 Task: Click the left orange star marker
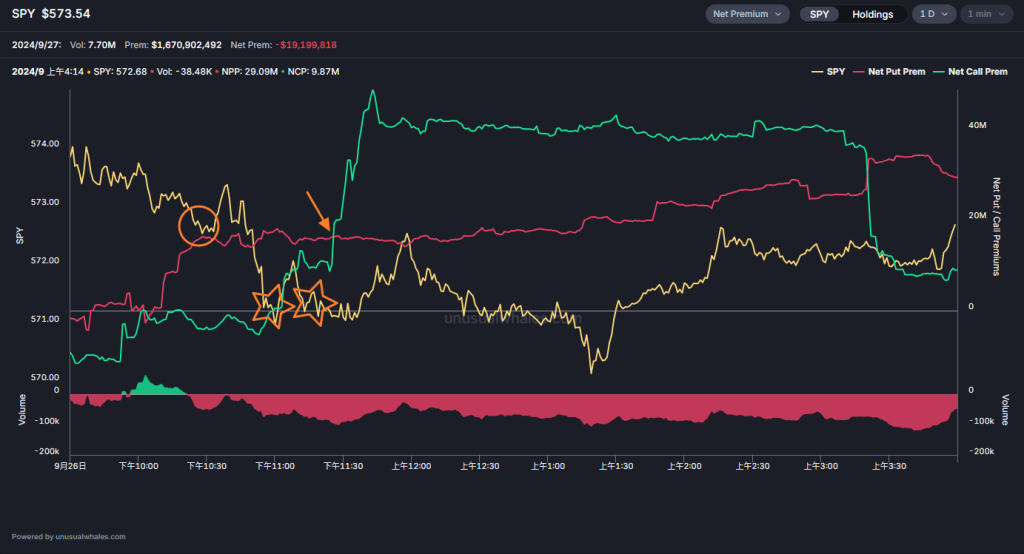pos(270,304)
